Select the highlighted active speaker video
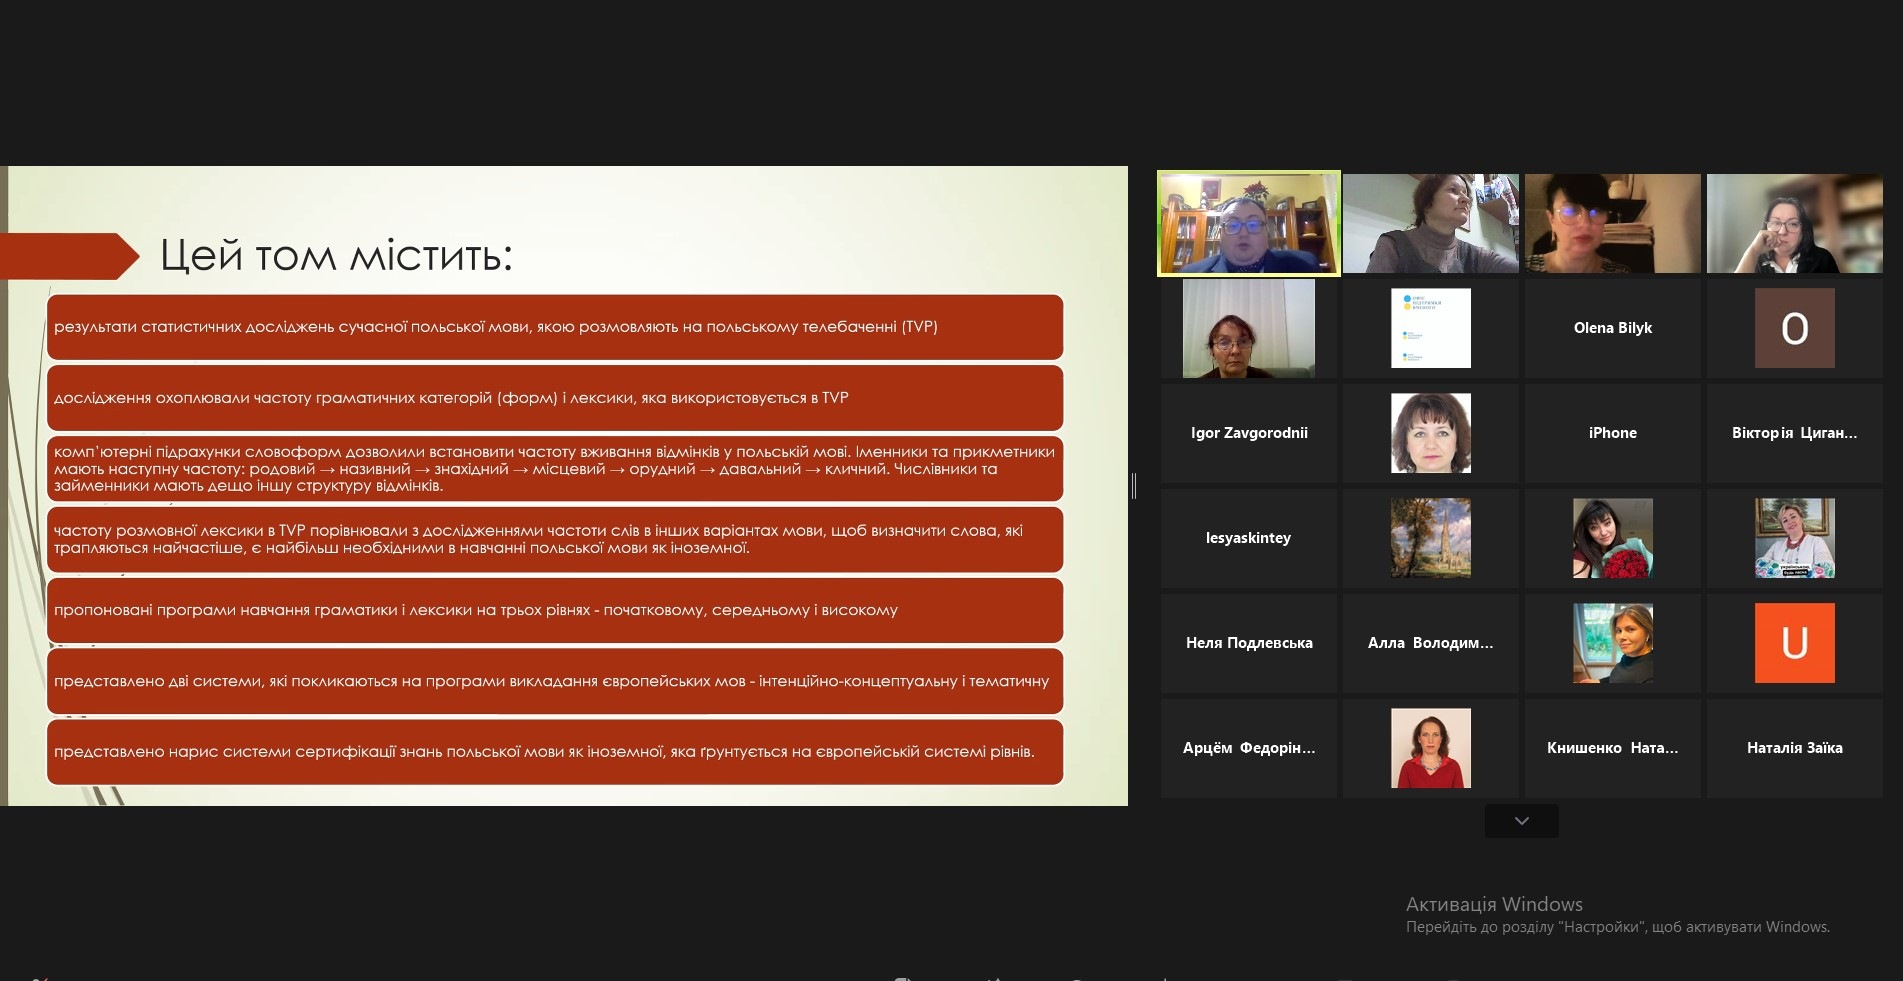The height and width of the screenshot is (981, 1903). coord(1248,223)
